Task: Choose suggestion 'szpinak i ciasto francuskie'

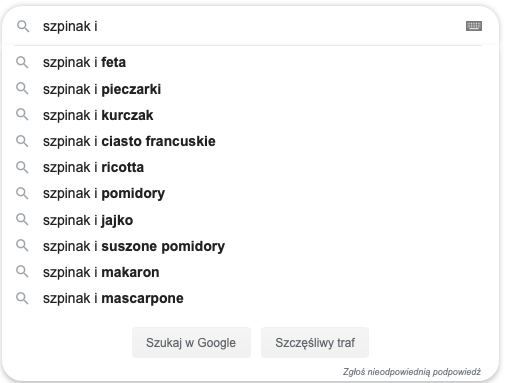Action: pyautogui.click(x=250, y=141)
